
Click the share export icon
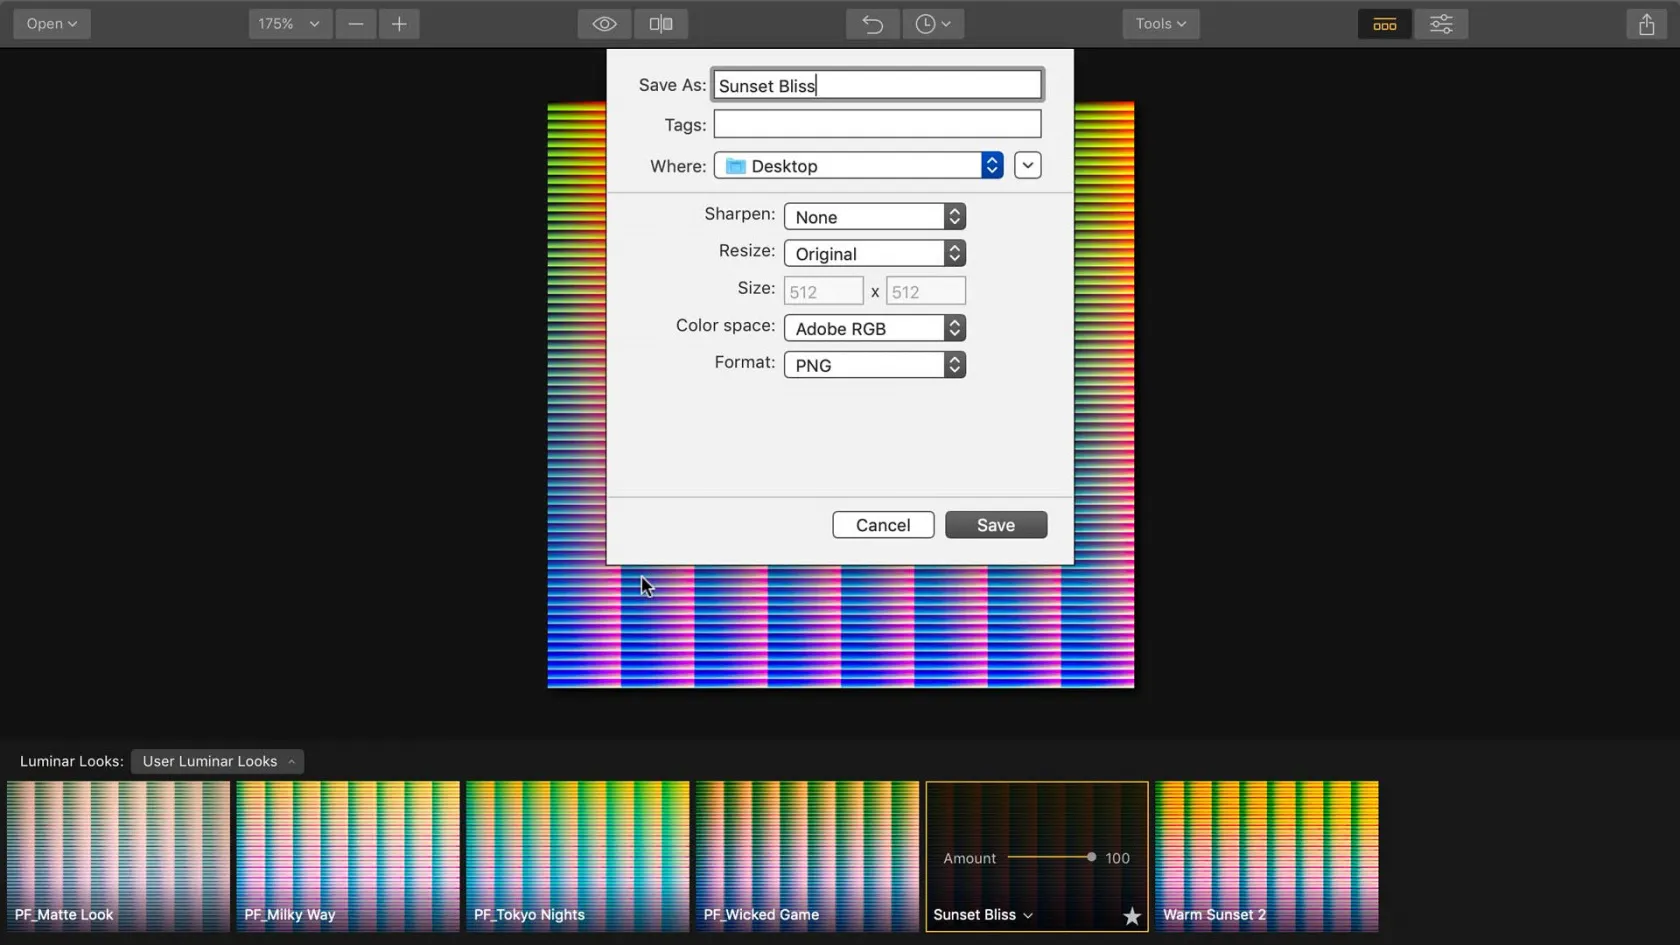1646,24
